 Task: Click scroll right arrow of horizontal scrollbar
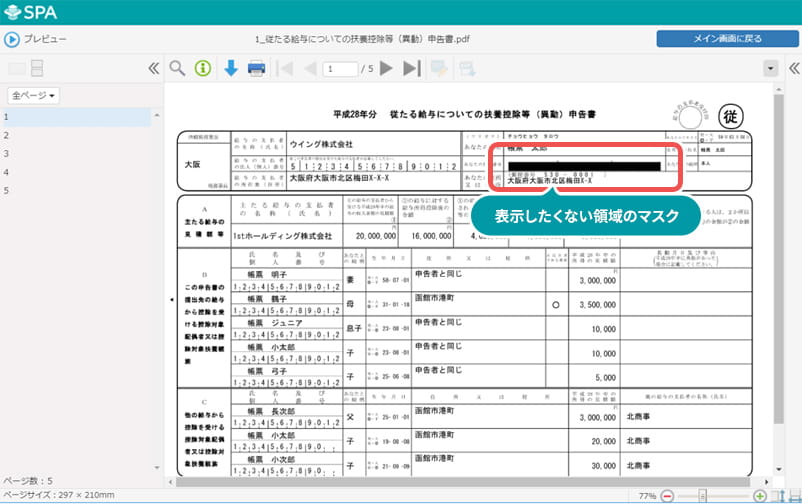coord(766,482)
